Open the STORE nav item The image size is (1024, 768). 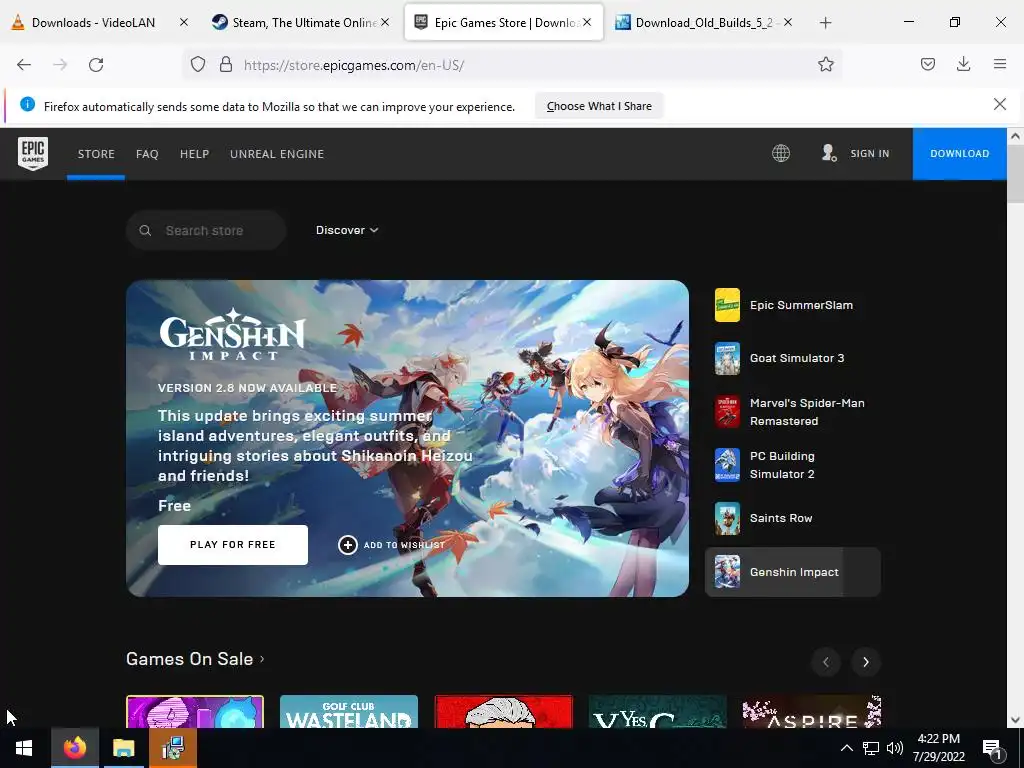coord(96,154)
